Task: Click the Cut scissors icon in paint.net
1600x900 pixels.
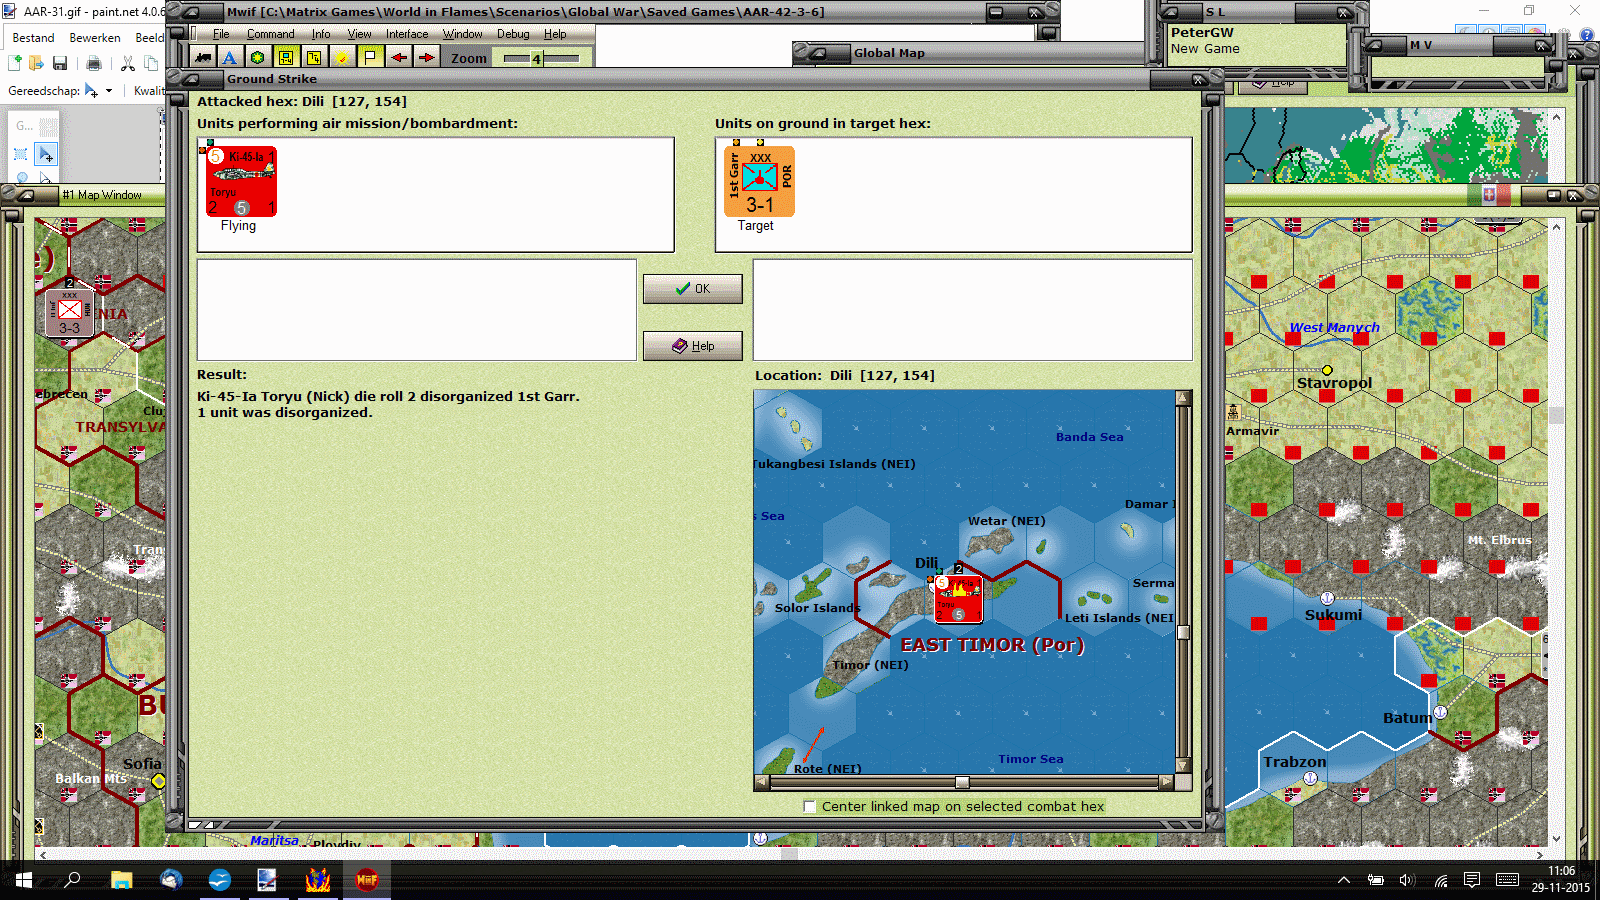Action: [x=128, y=63]
